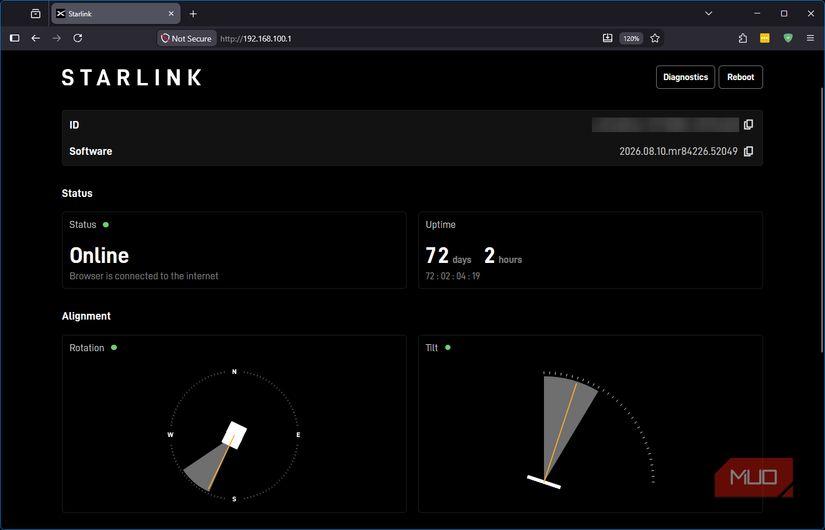
Task: Click the "Browser is connected to the internet" text
Action: pos(144,276)
